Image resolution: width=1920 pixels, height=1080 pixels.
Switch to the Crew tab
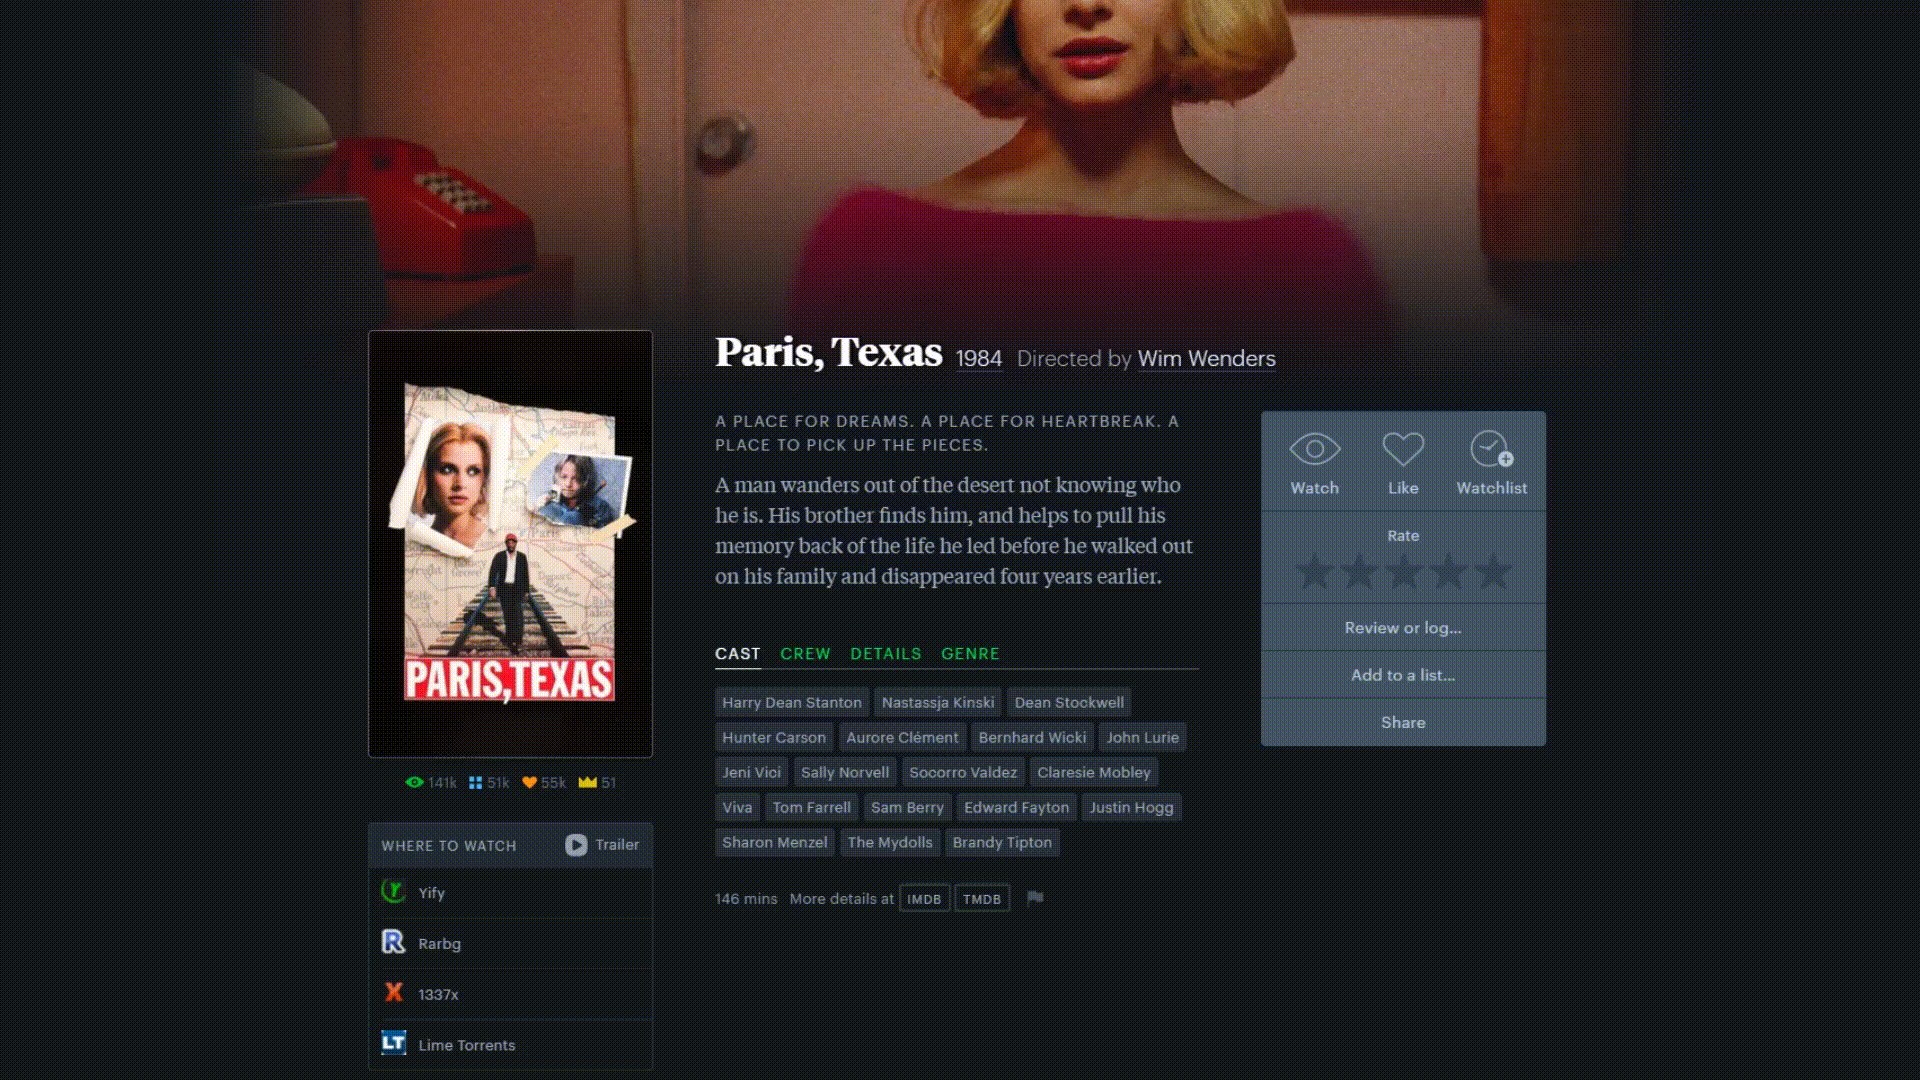point(805,654)
